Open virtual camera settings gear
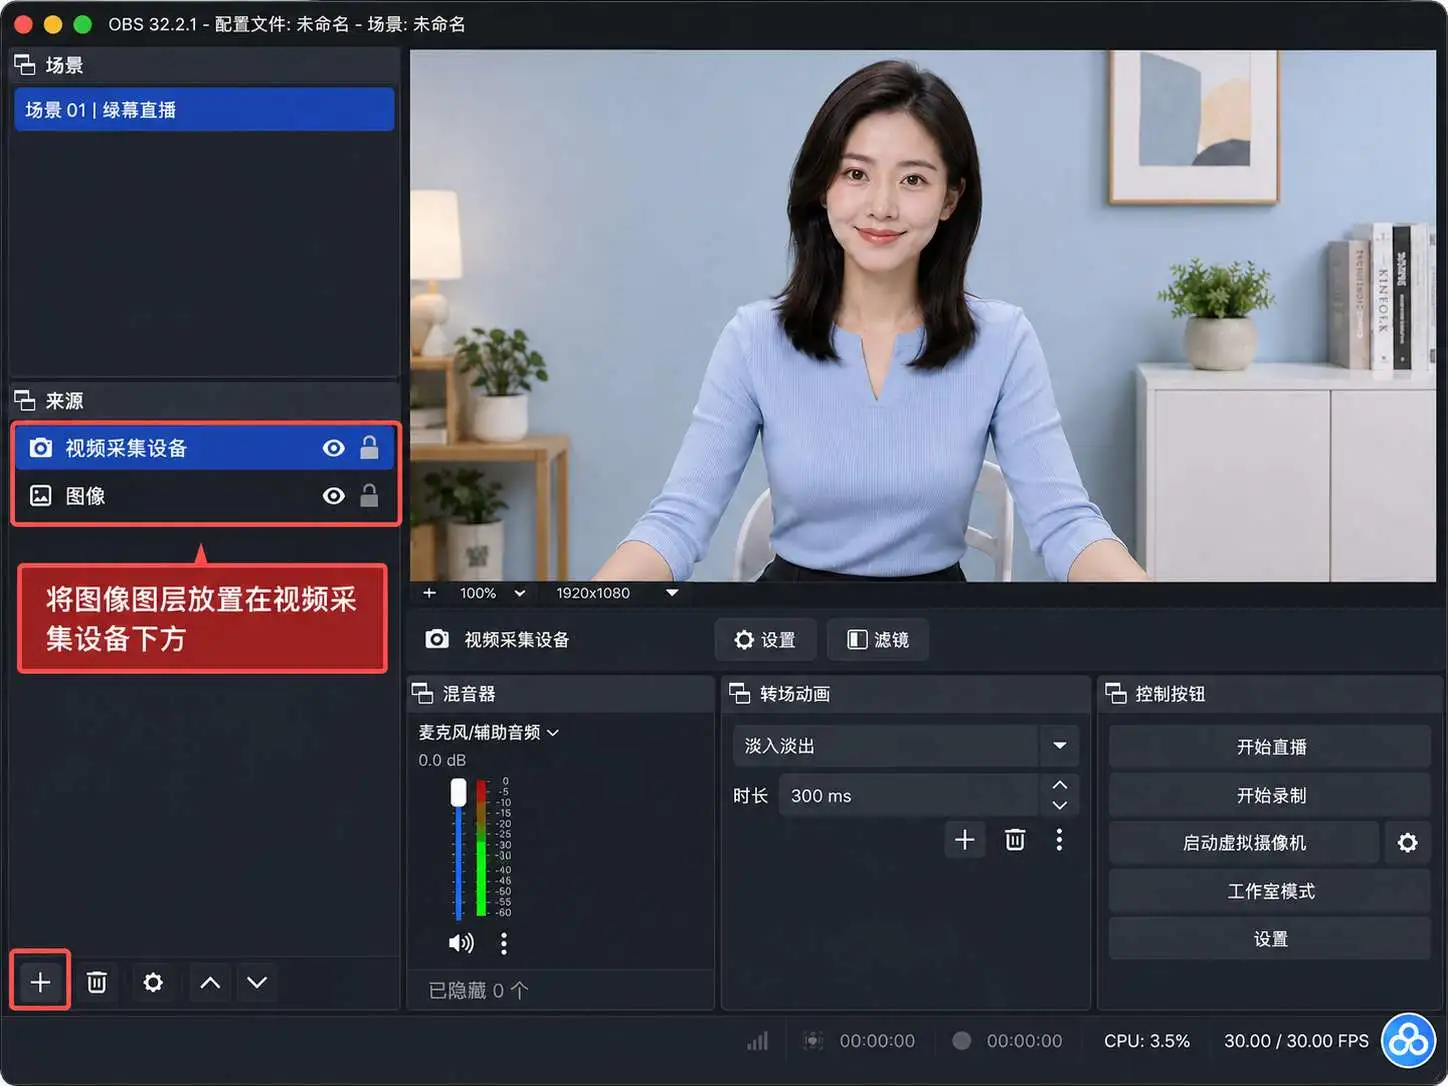This screenshot has height=1086, width=1448. (x=1408, y=843)
